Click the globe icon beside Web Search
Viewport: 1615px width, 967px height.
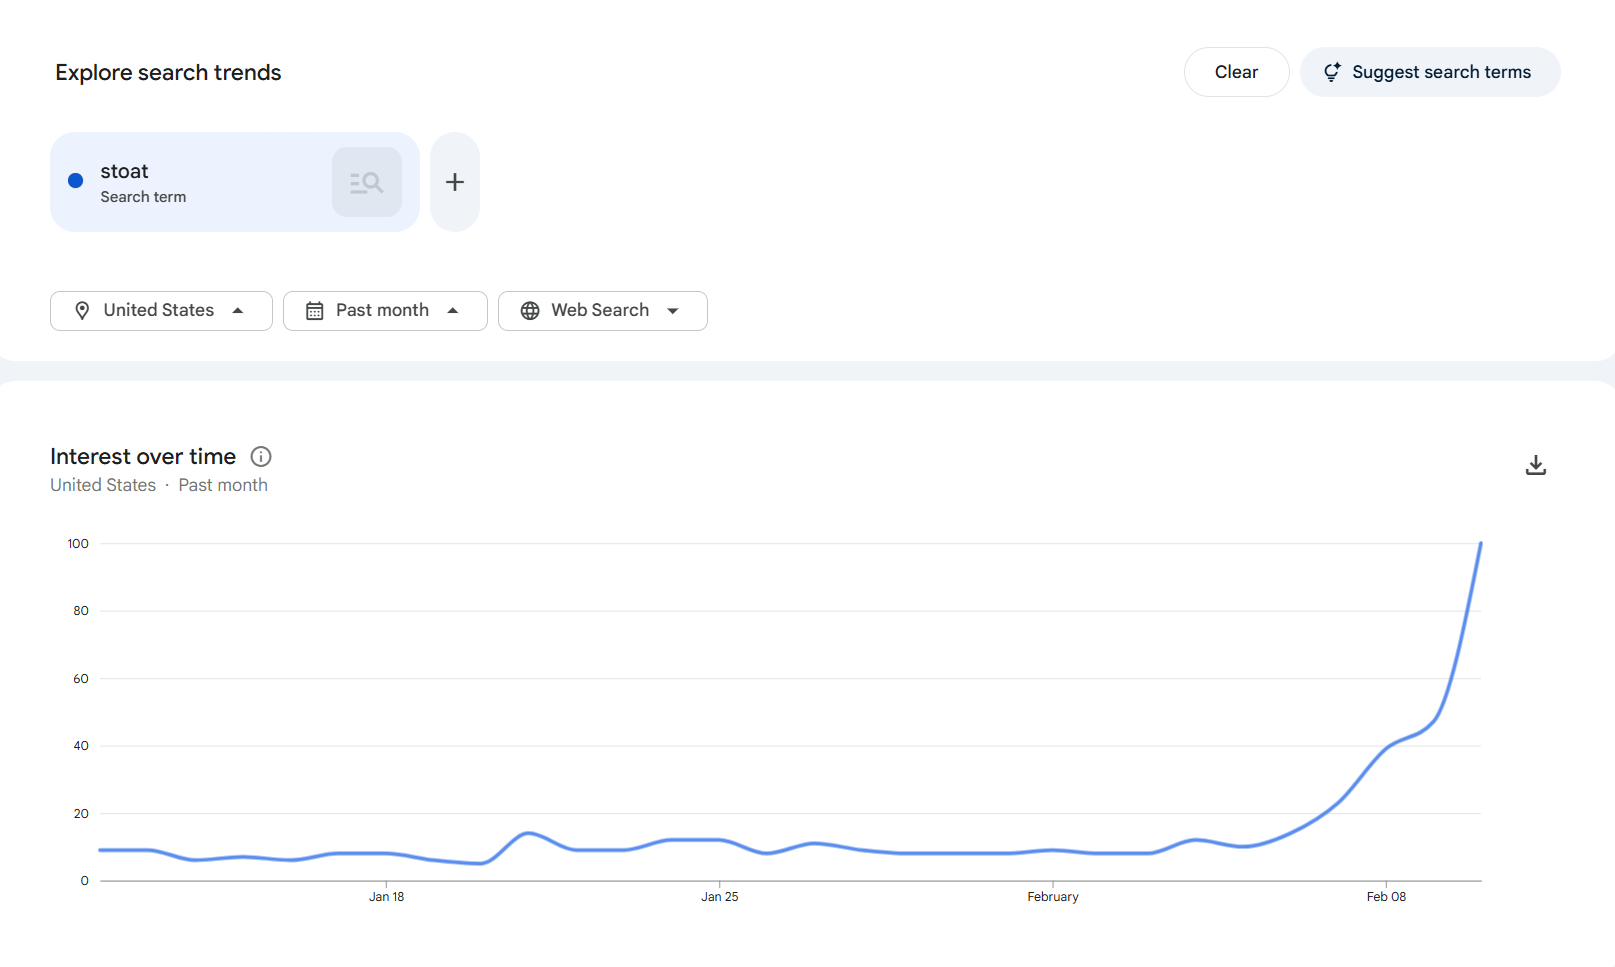click(530, 310)
